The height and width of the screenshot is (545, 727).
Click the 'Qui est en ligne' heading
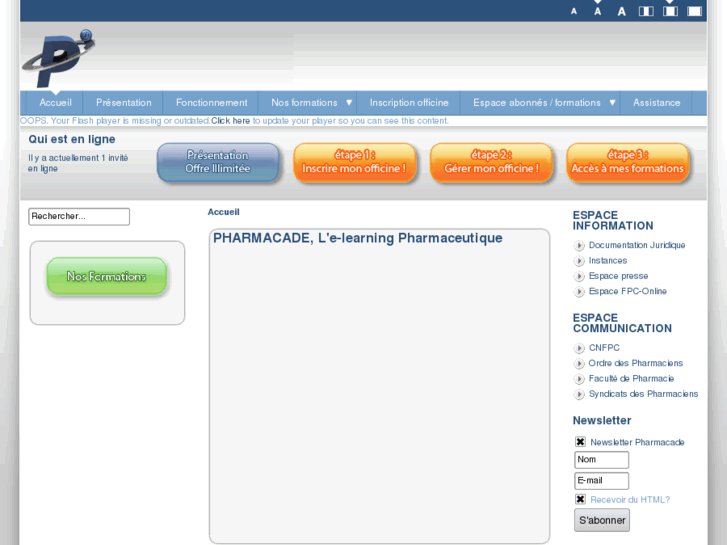72,139
